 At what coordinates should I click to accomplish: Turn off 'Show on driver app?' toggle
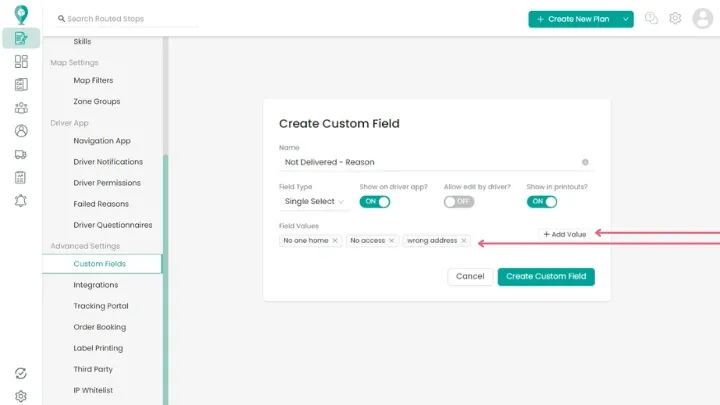375,201
